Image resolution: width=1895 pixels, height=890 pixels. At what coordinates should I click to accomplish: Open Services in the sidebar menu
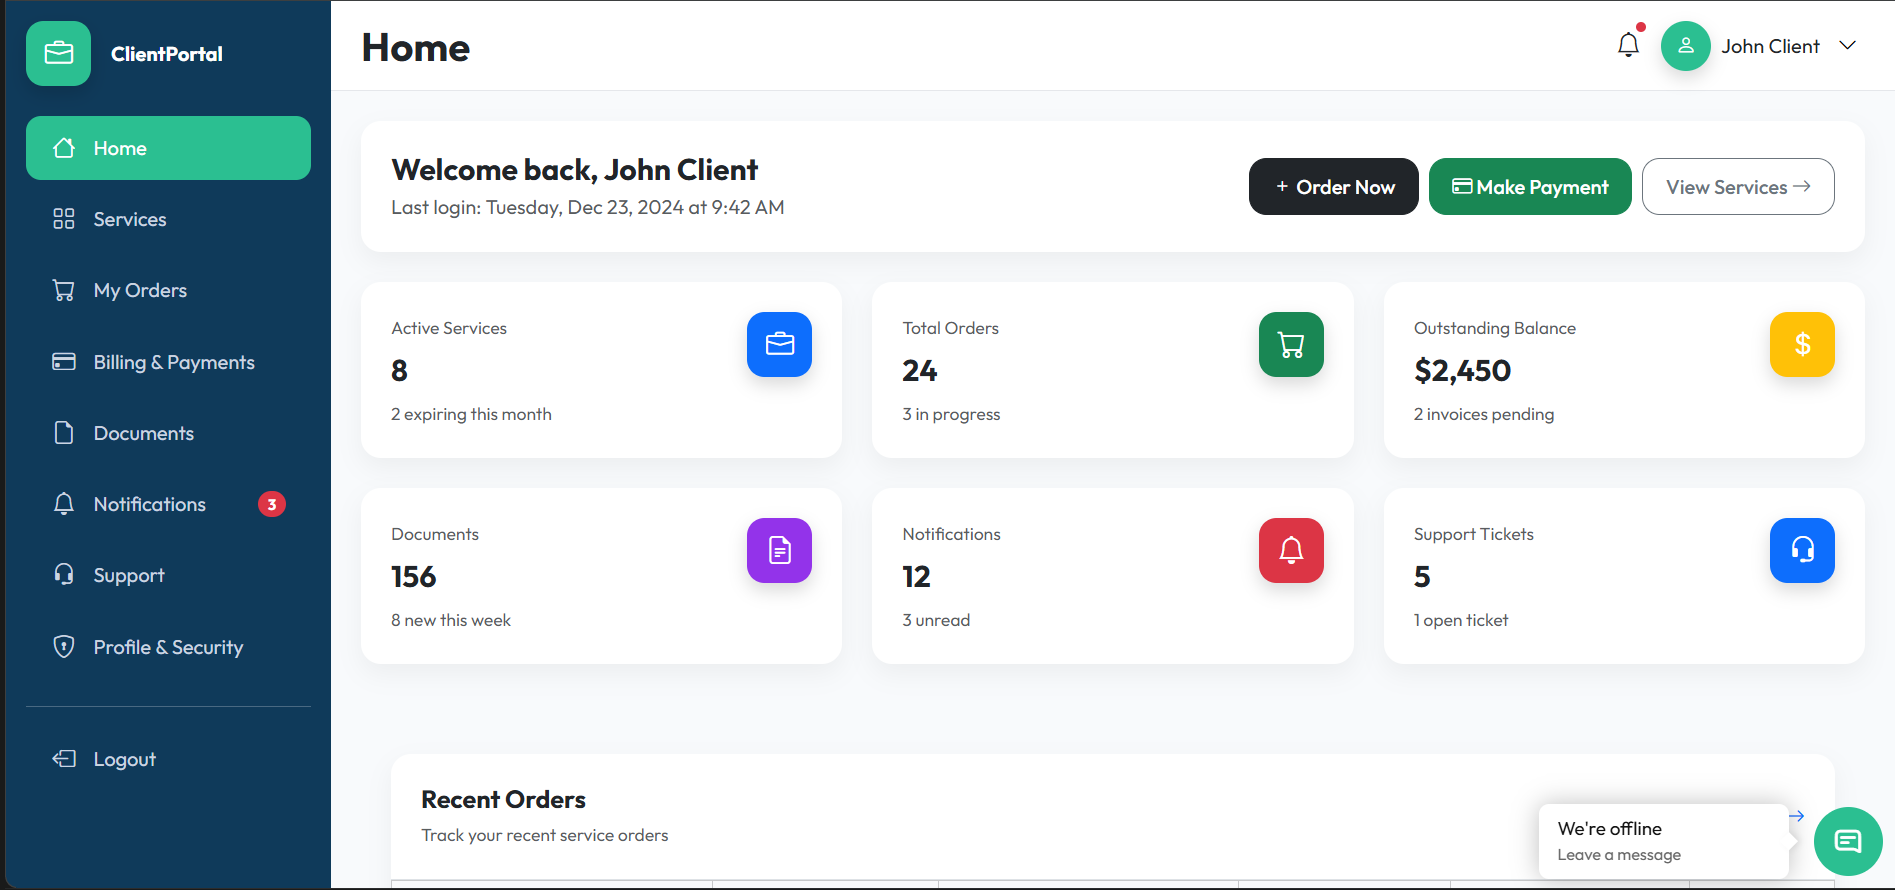(x=168, y=219)
